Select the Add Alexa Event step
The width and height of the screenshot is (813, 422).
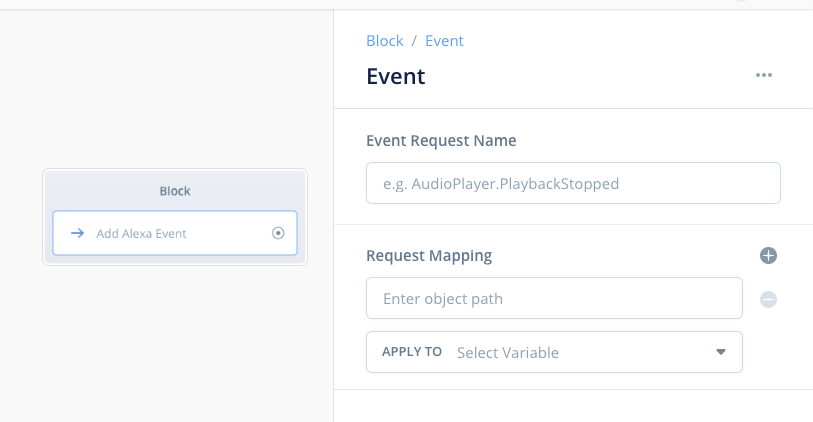[175, 233]
